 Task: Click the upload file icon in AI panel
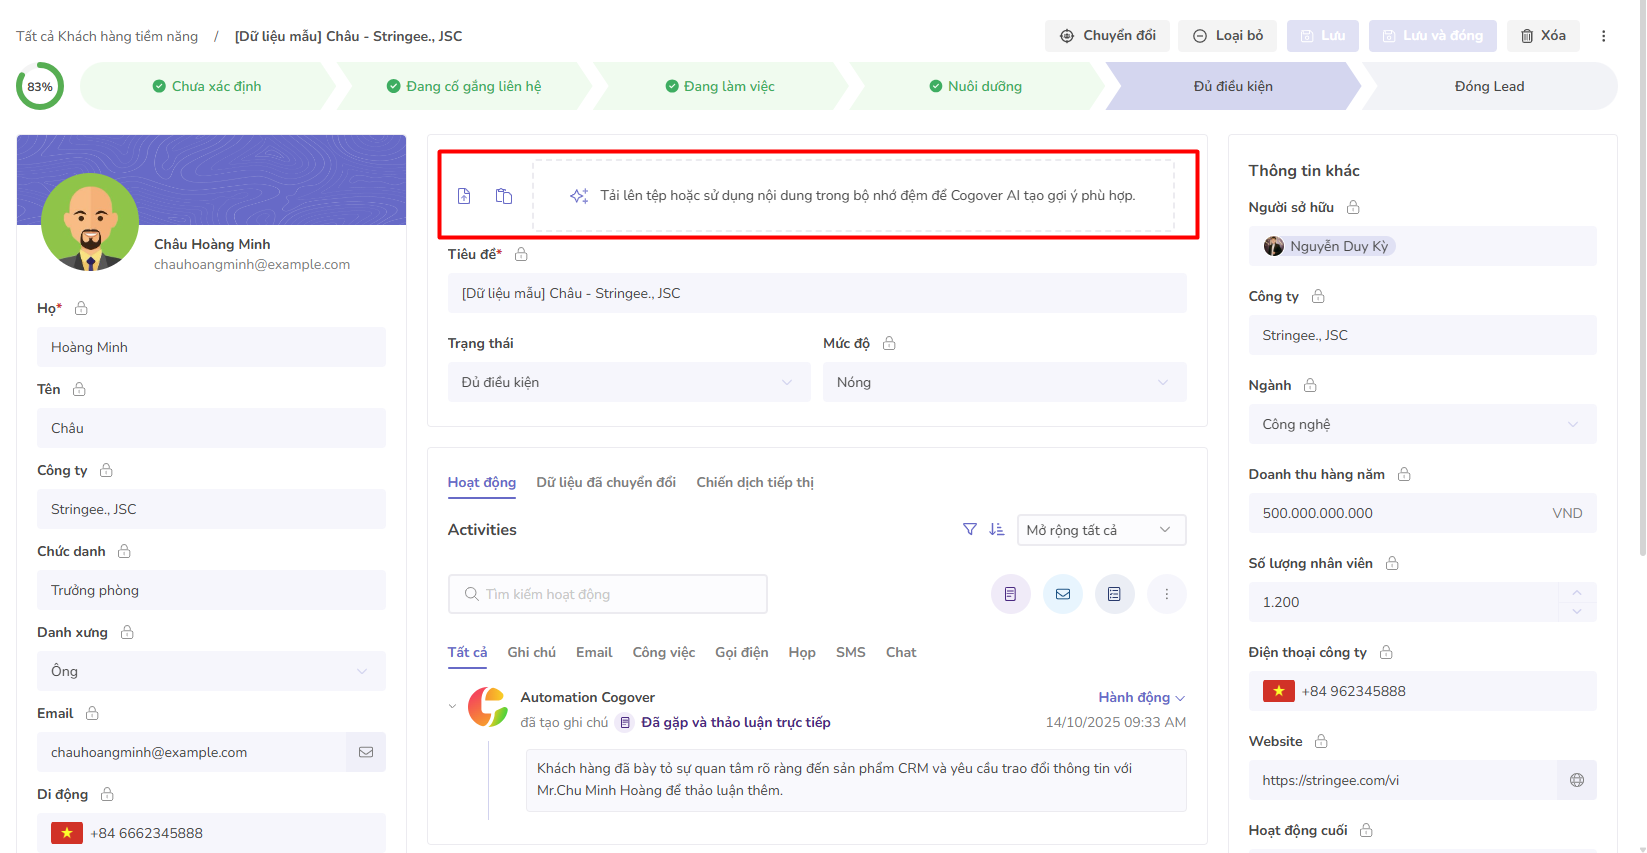point(464,196)
